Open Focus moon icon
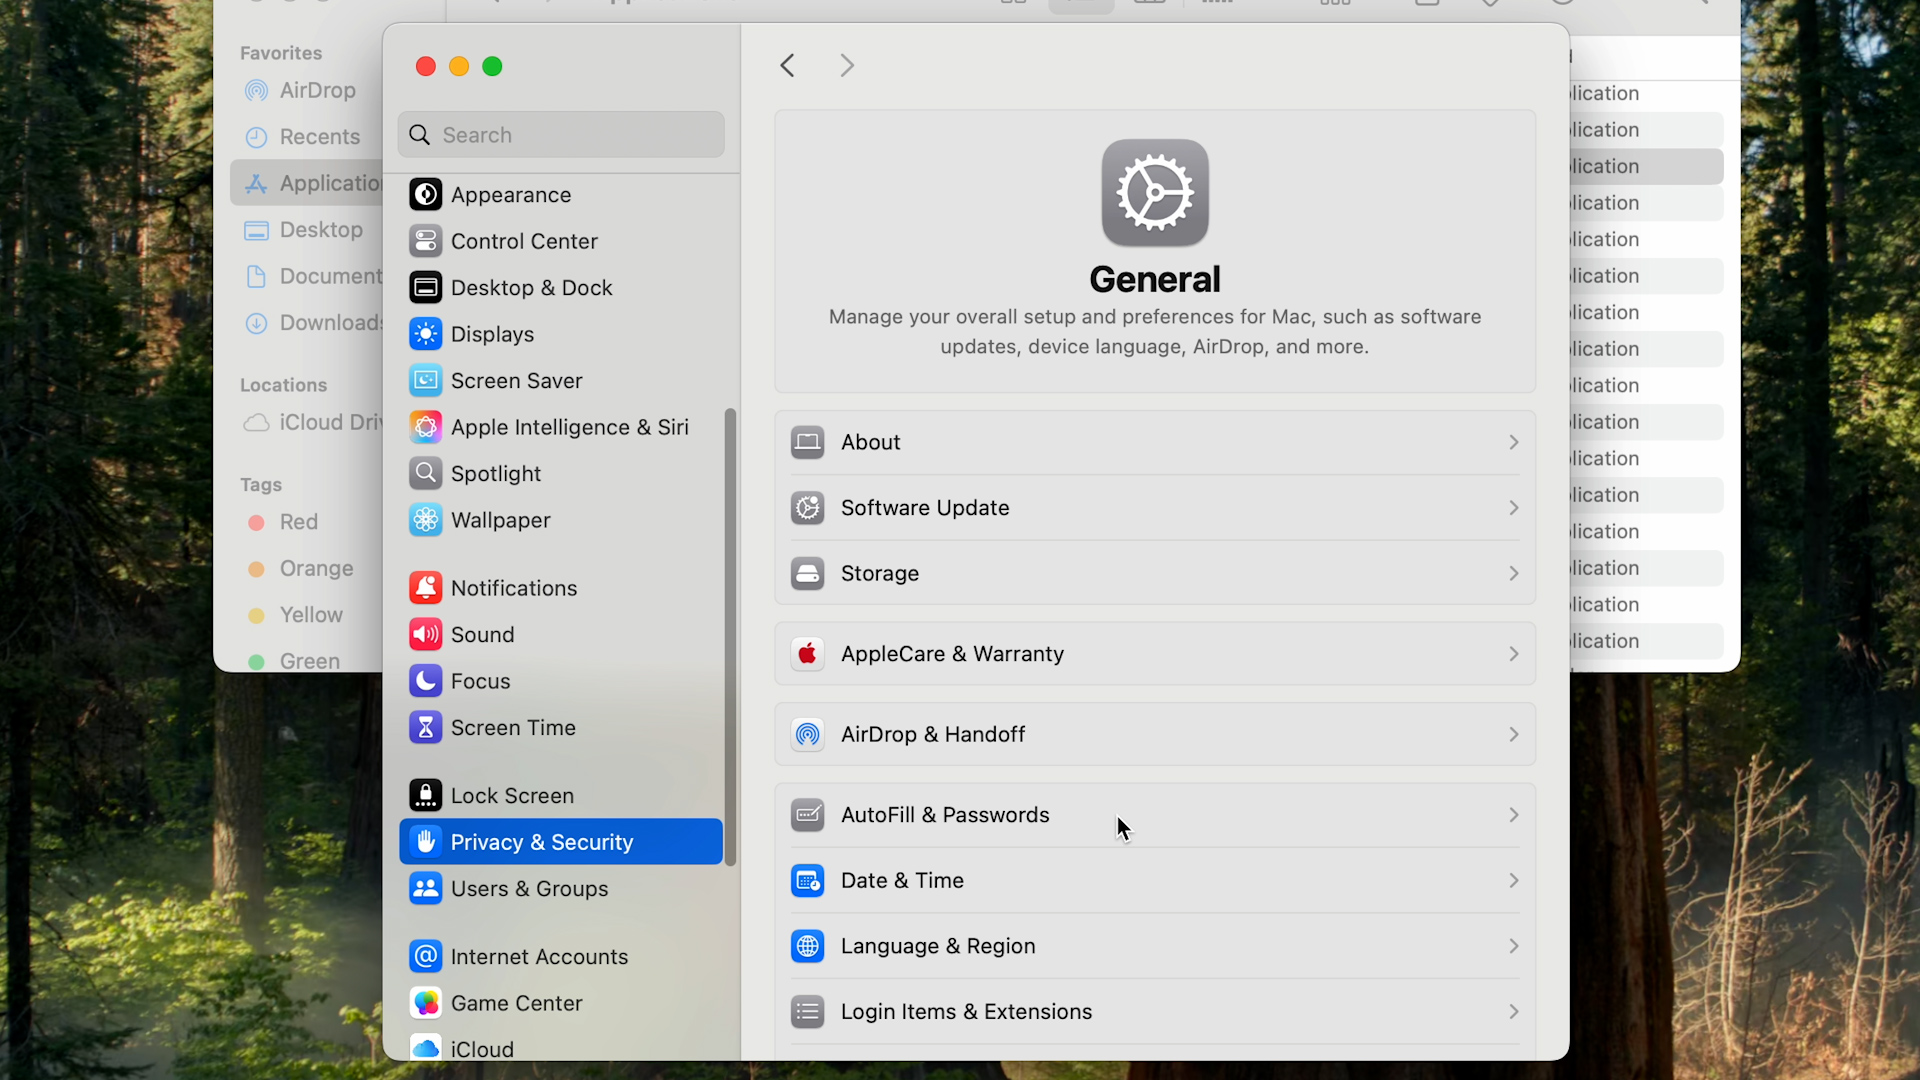The width and height of the screenshot is (1920, 1080). coord(425,681)
